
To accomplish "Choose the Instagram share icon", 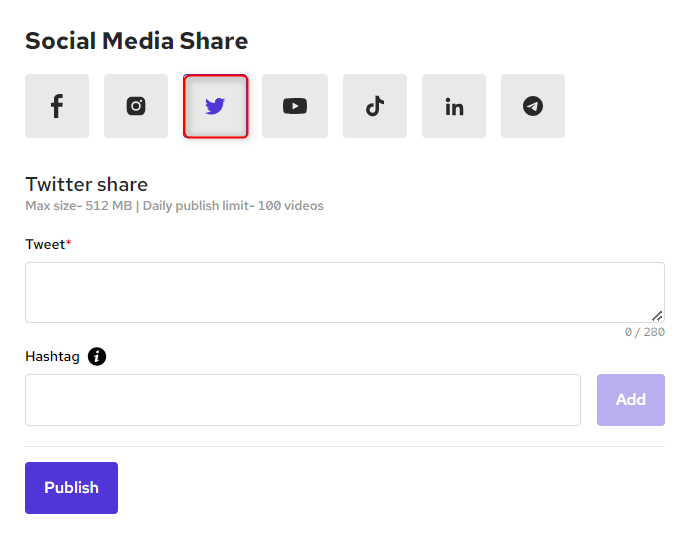I will point(136,106).
